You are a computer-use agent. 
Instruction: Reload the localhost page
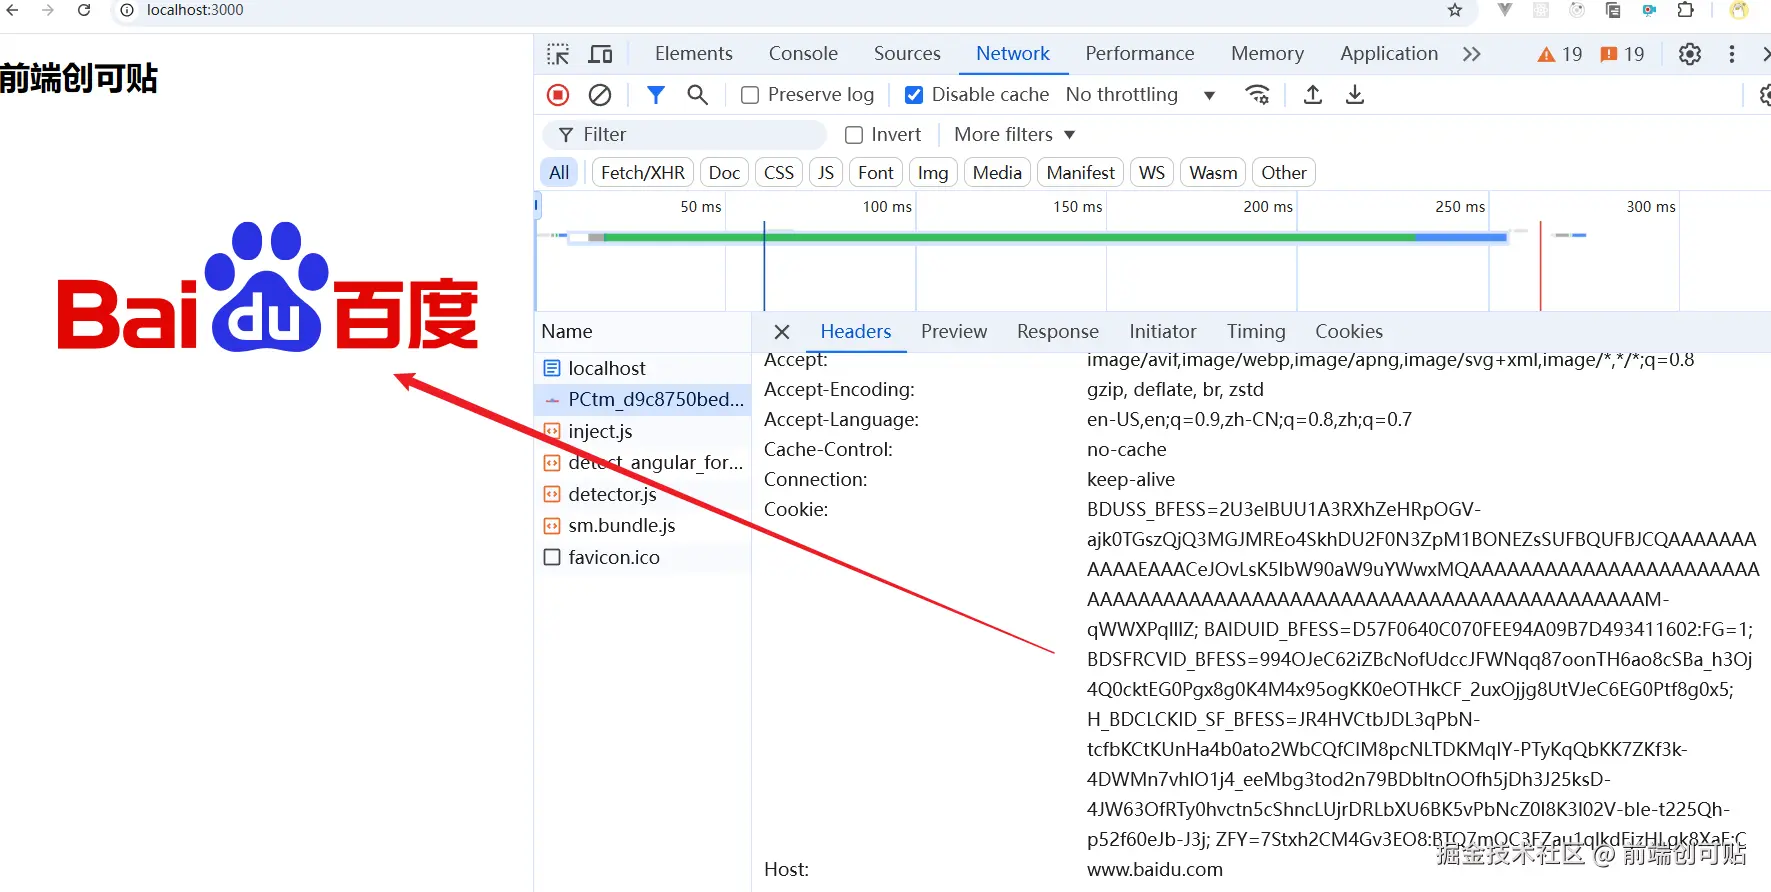pyautogui.click(x=84, y=10)
